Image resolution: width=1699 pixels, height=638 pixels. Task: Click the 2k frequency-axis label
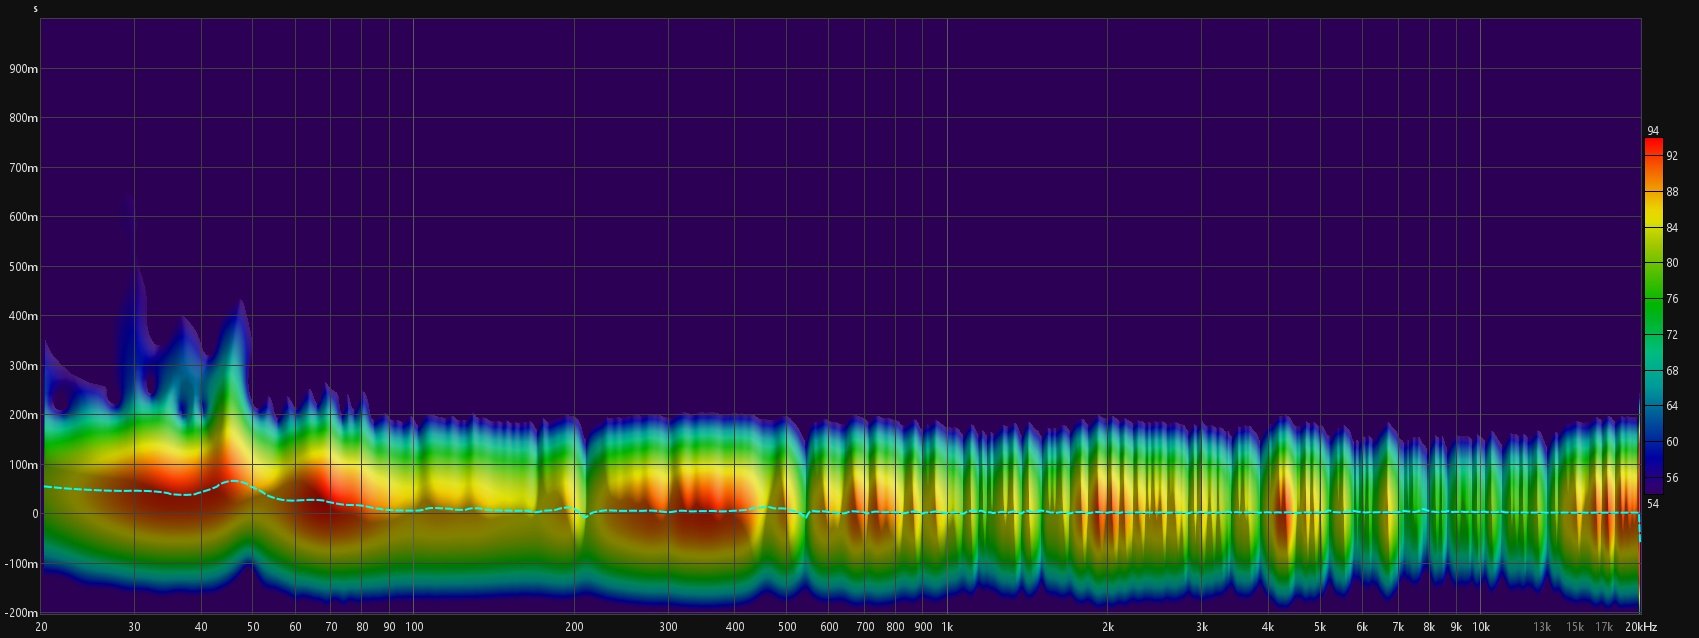(1108, 627)
